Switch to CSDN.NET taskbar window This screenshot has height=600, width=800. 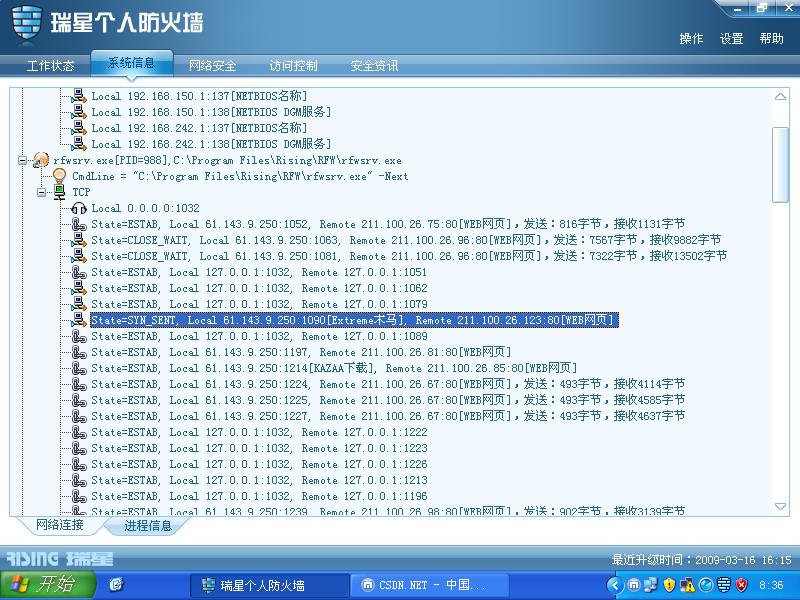430,585
